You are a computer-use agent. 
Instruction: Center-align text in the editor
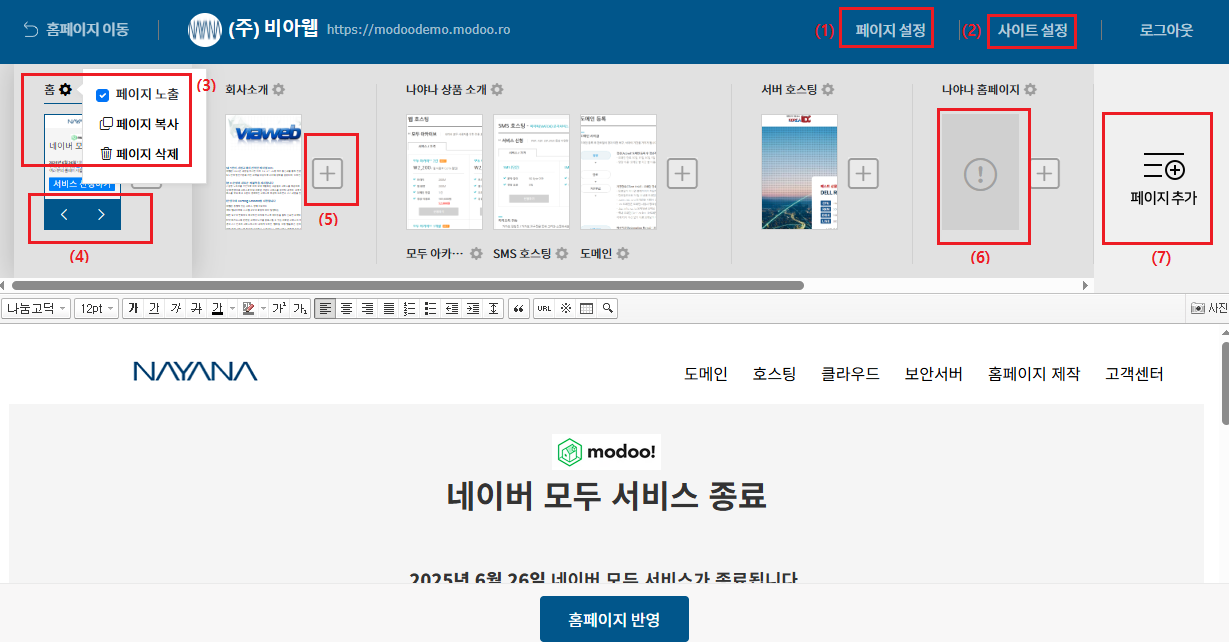point(346,308)
